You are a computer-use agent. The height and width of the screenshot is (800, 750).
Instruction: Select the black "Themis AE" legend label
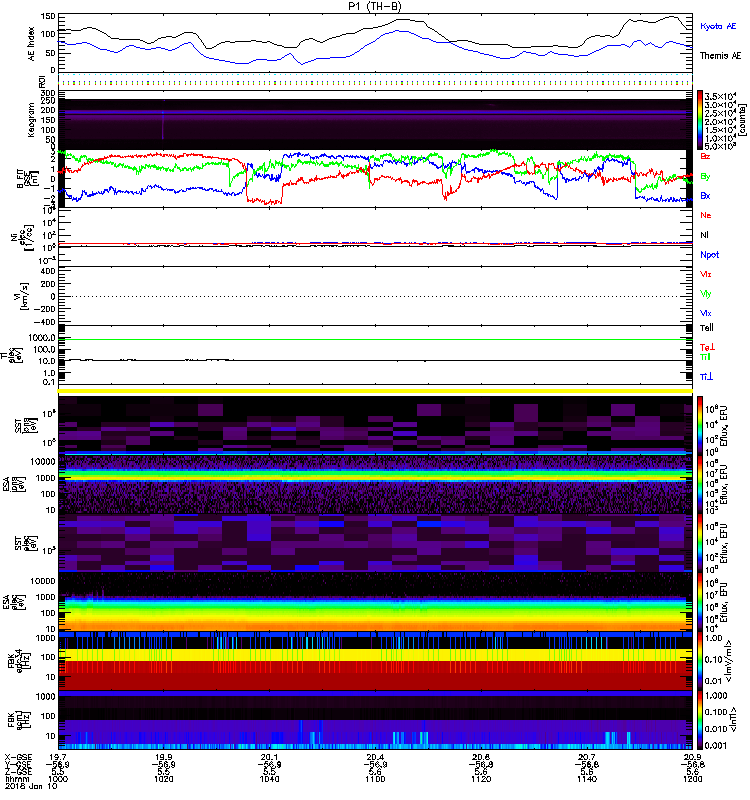[720, 56]
